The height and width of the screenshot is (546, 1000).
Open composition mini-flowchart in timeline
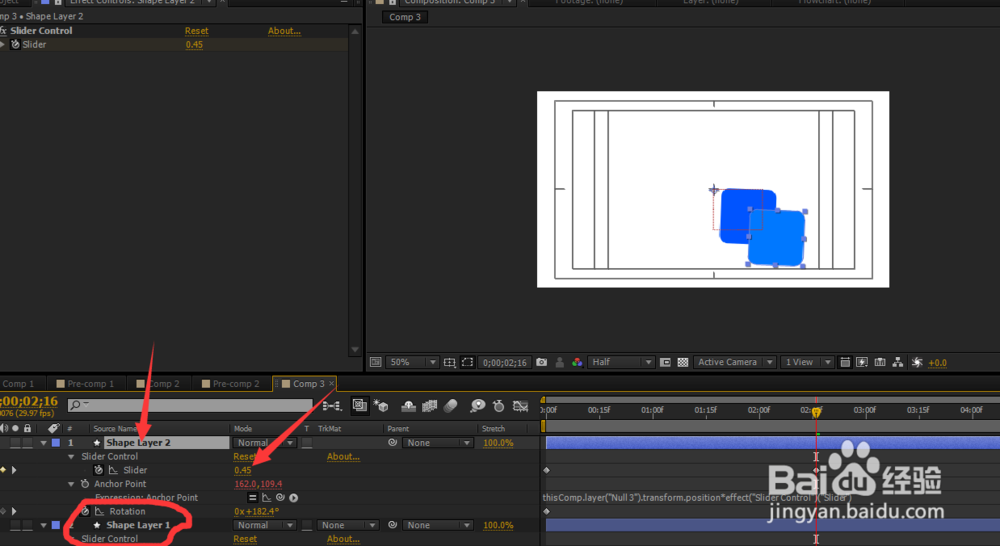click(332, 406)
